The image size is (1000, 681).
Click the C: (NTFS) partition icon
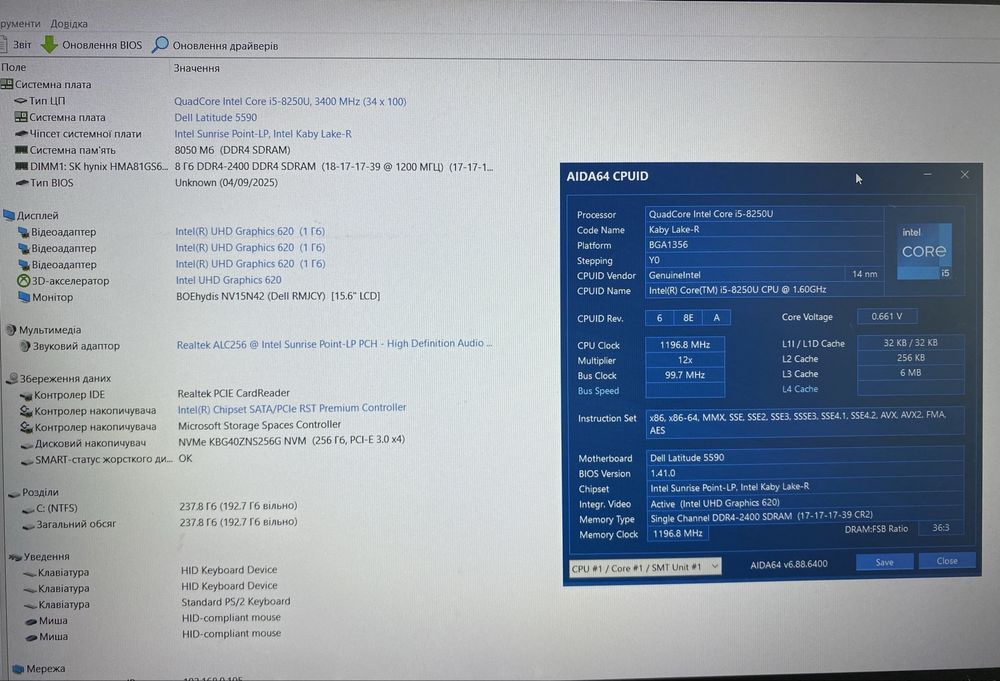(28, 509)
